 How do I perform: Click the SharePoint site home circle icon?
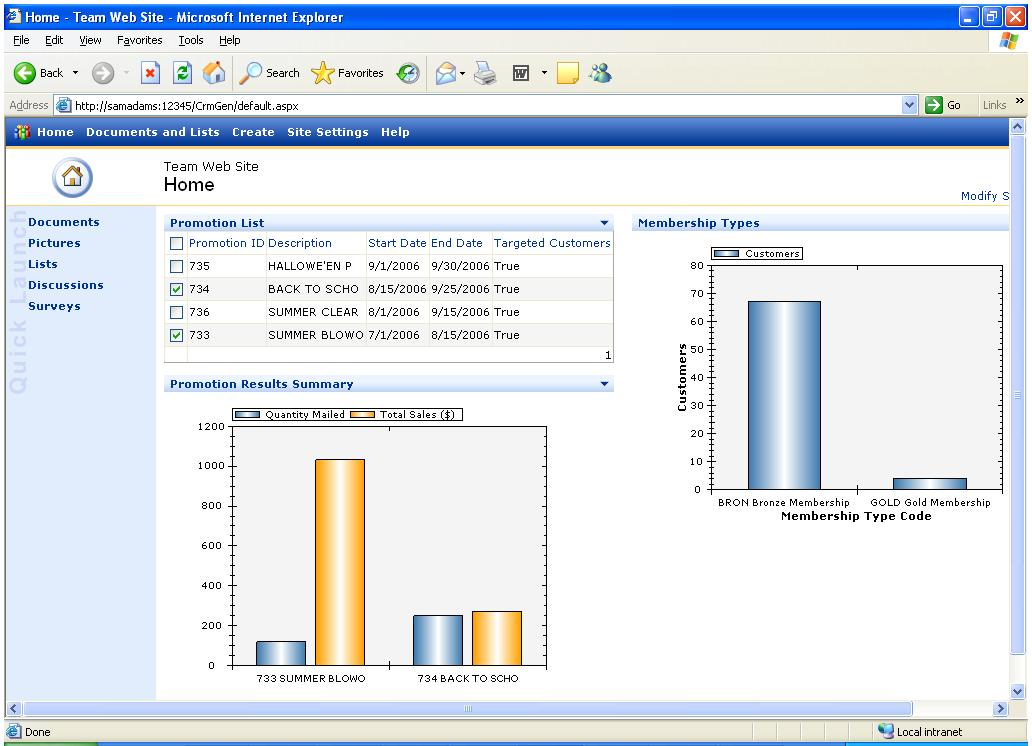[x=72, y=178]
